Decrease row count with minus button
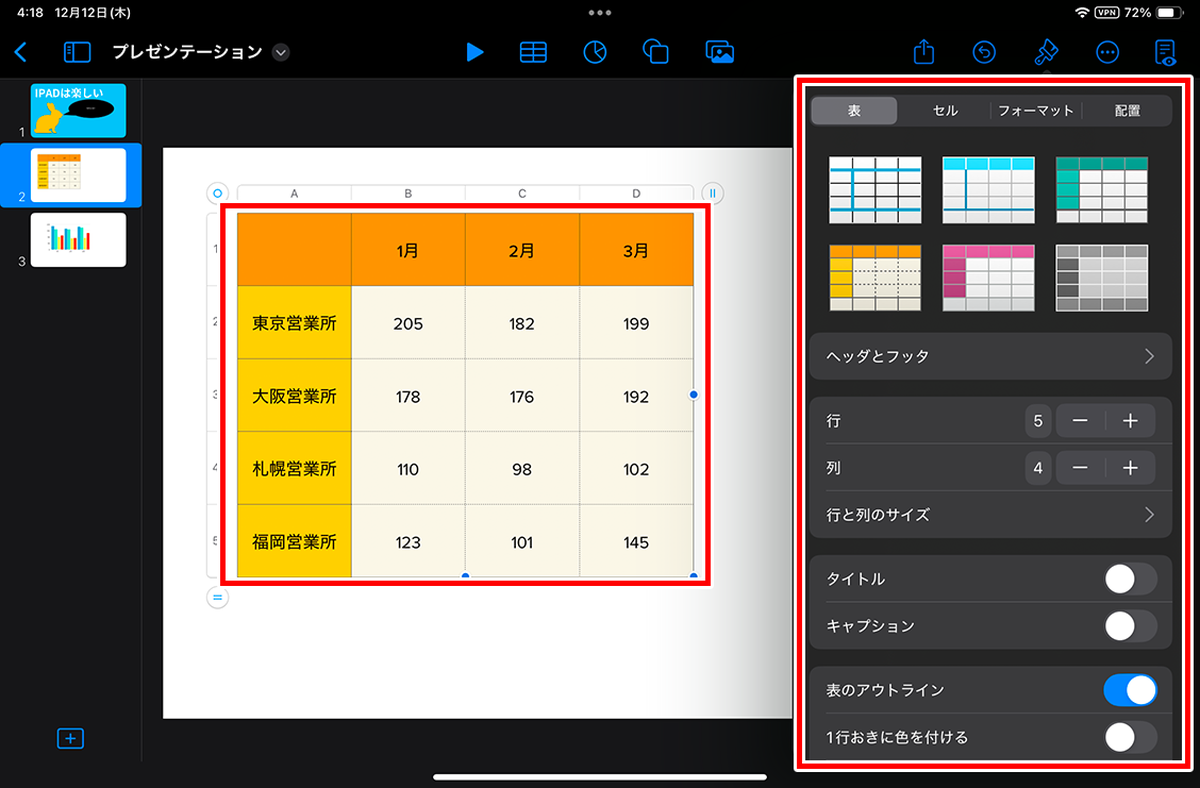Viewport: 1200px width, 788px height. click(x=1080, y=422)
